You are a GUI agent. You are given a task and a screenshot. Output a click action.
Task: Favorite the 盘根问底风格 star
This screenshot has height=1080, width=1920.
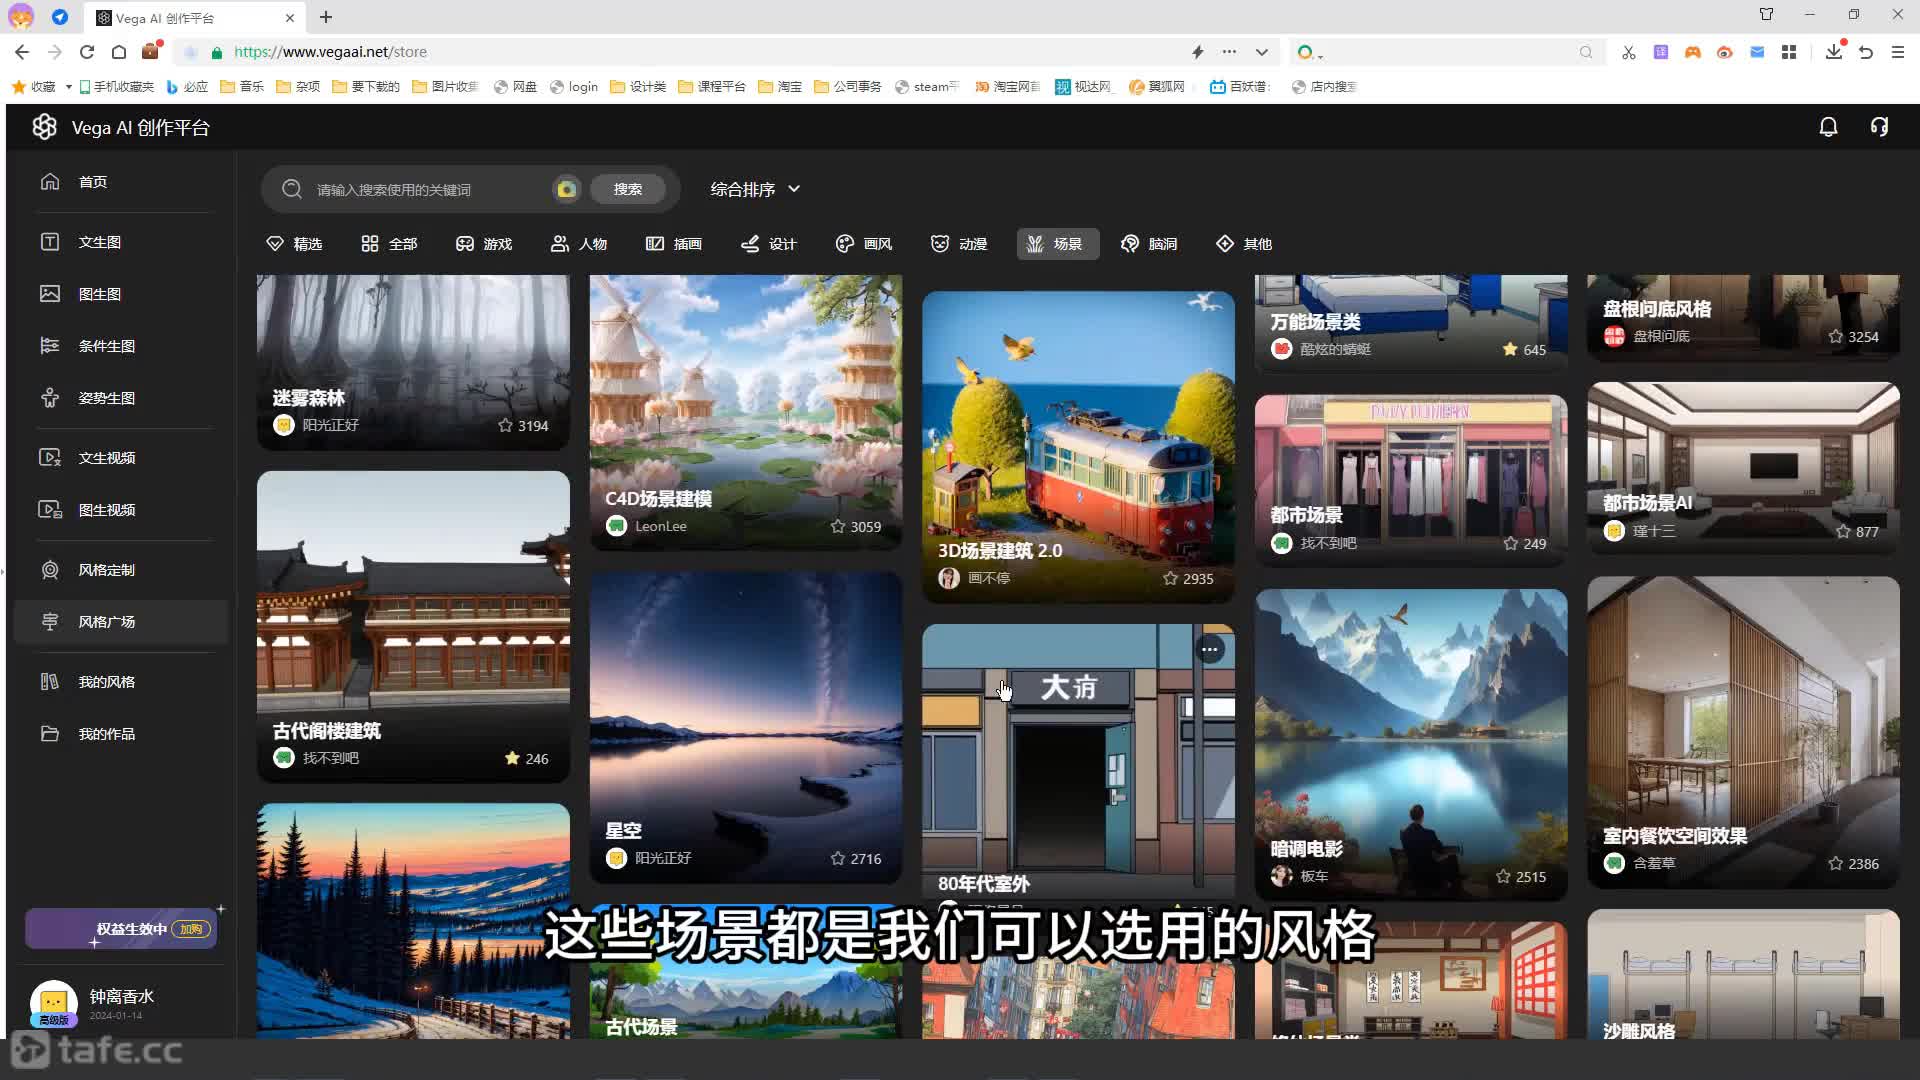click(1835, 337)
